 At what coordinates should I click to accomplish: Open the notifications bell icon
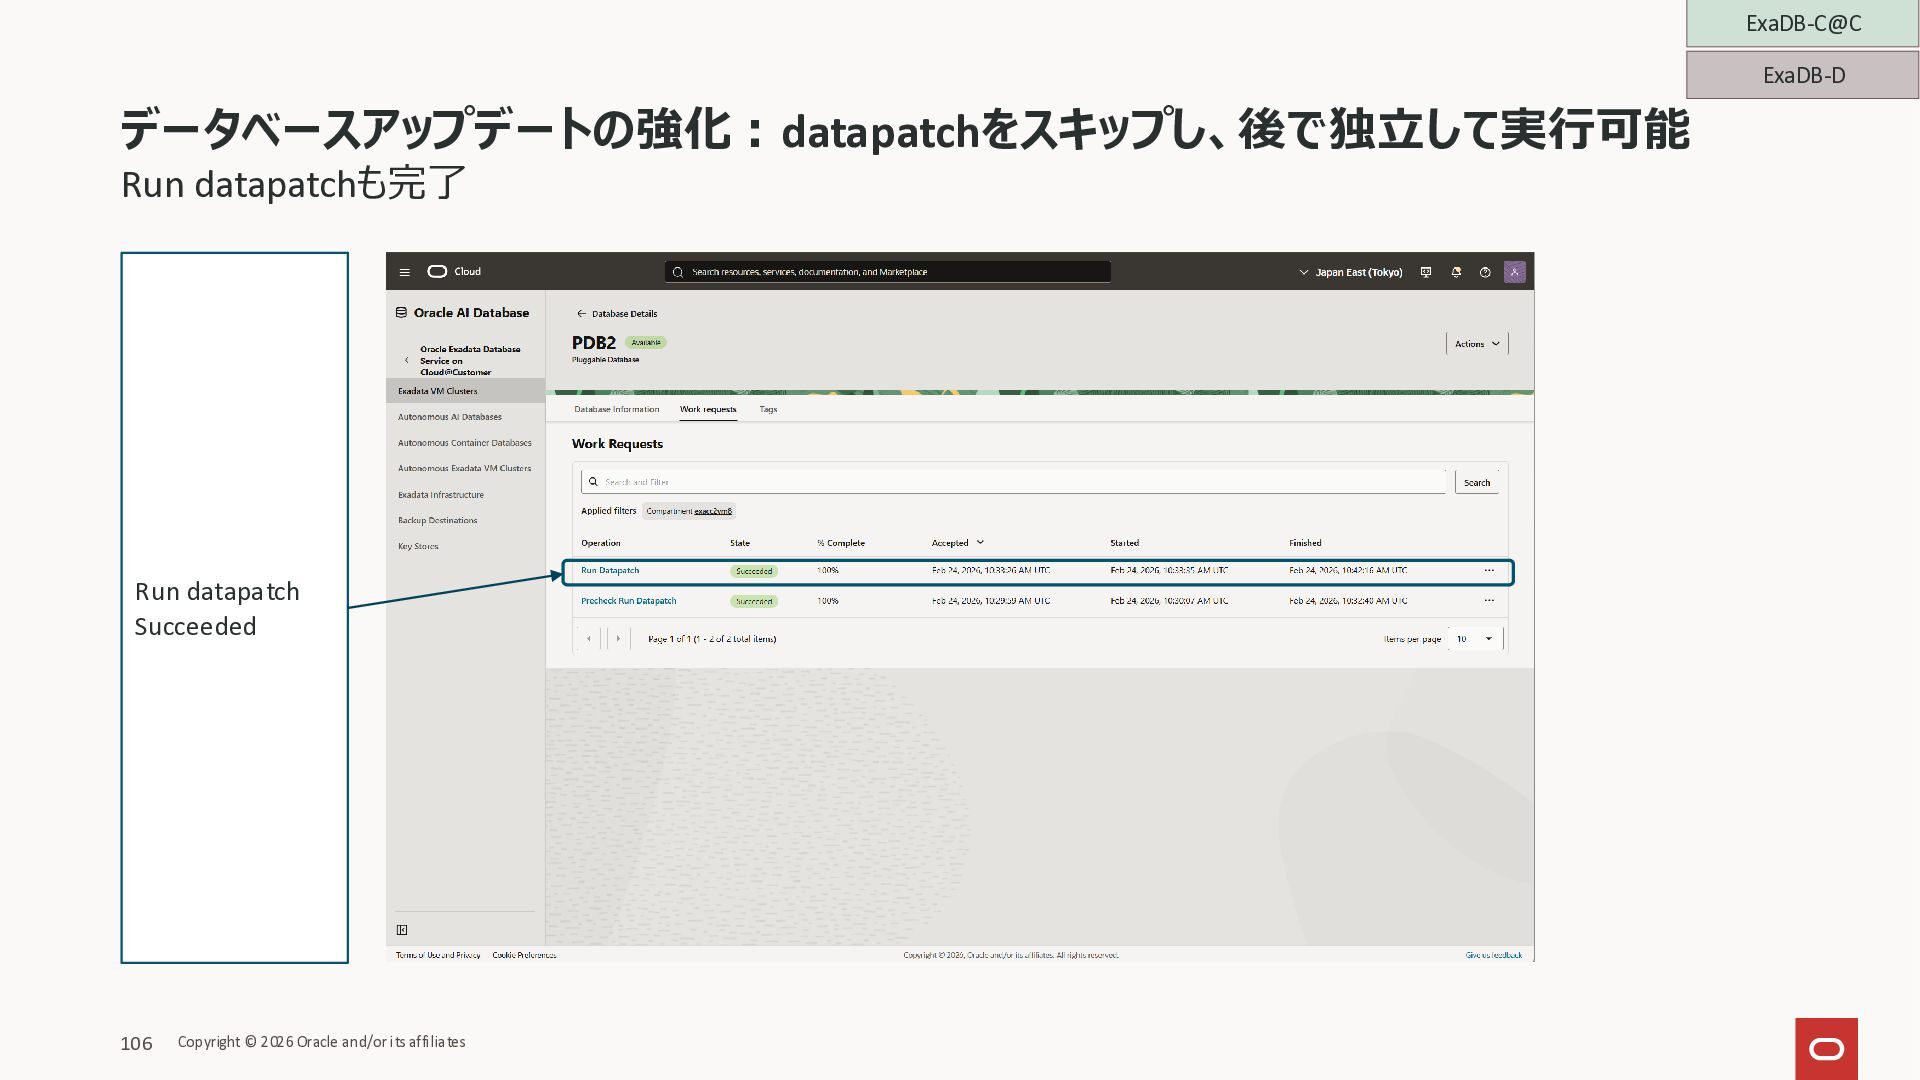tap(1456, 272)
